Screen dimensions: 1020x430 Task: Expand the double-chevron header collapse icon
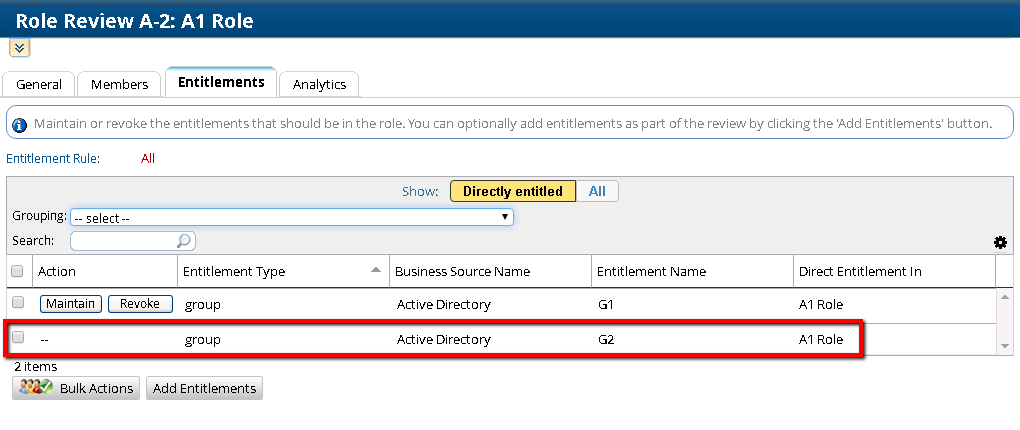coord(20,48)
